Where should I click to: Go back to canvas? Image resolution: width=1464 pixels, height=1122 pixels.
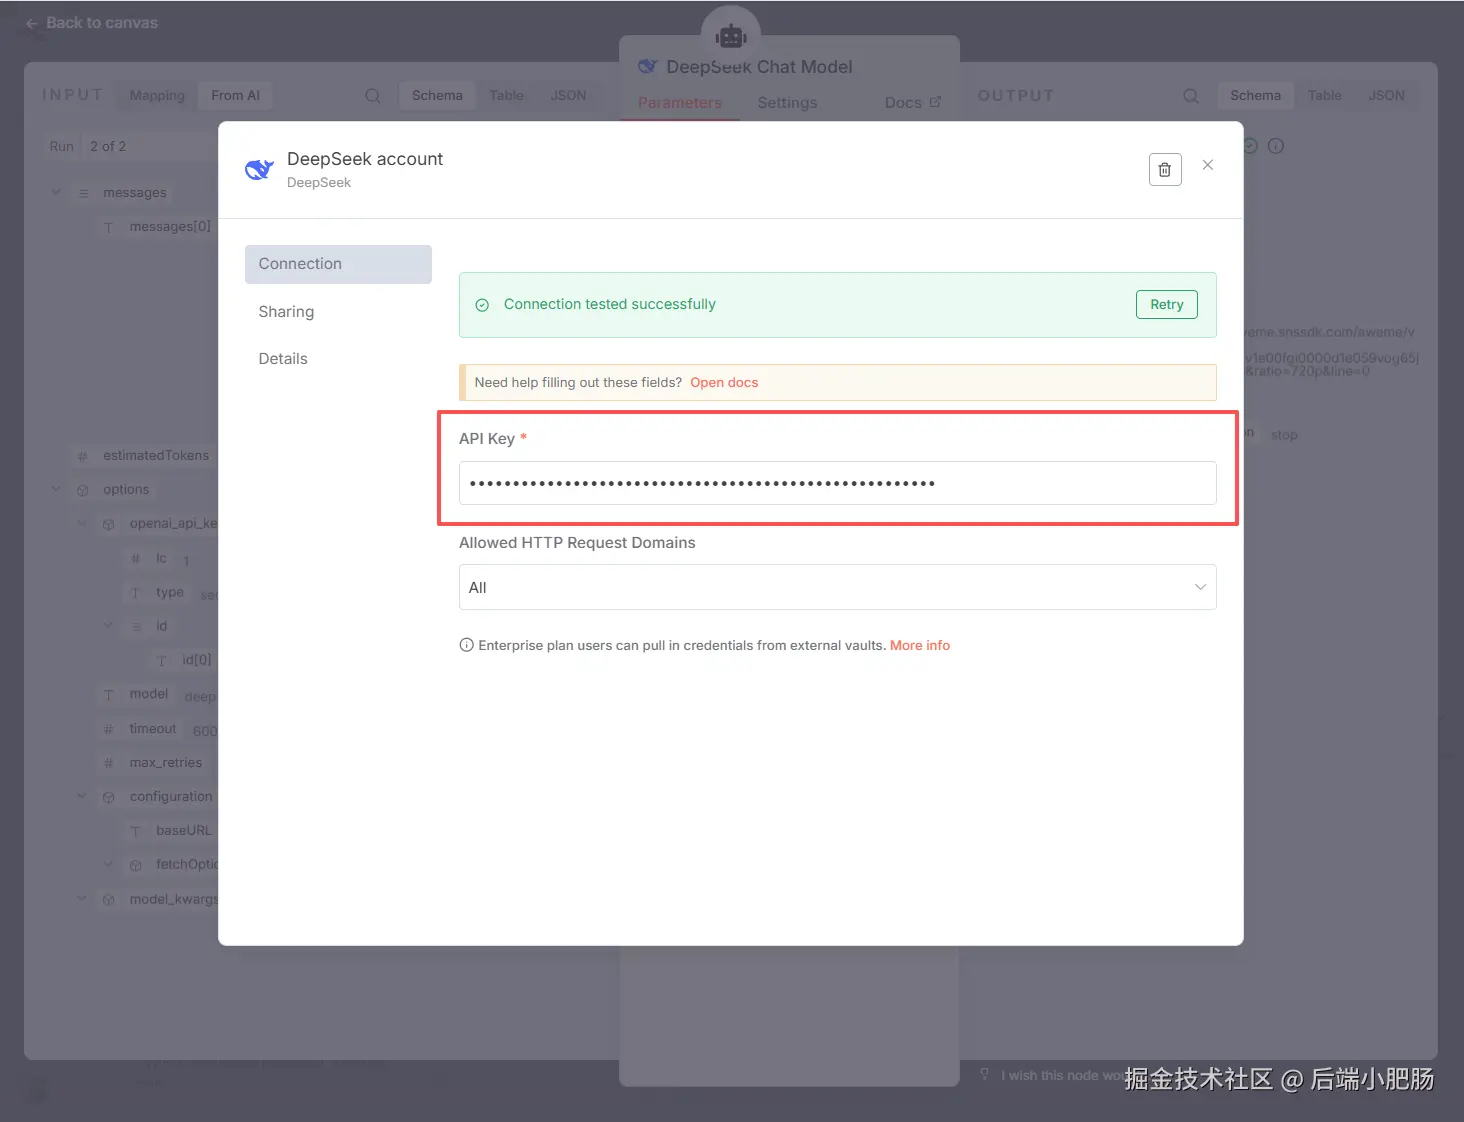91,23
